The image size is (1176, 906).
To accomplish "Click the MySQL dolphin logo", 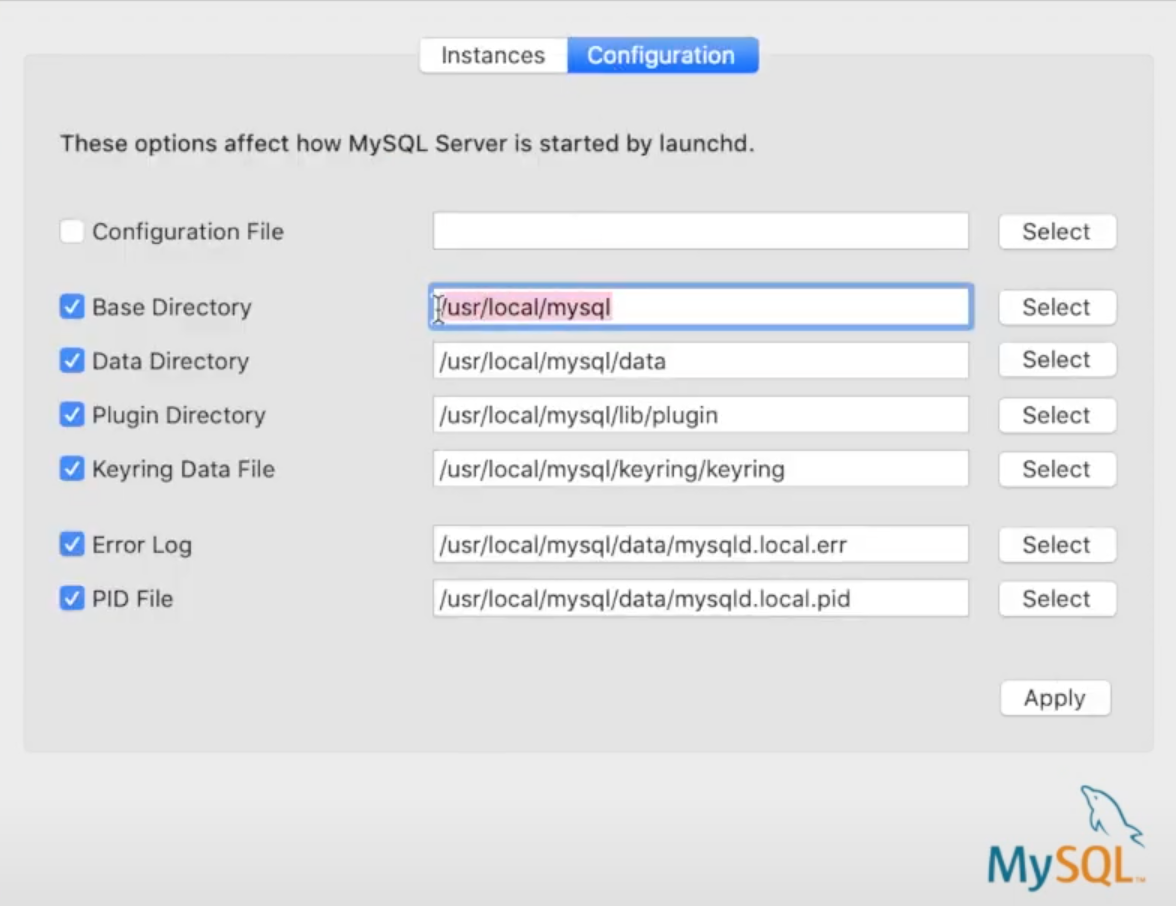I will 1066,837.
